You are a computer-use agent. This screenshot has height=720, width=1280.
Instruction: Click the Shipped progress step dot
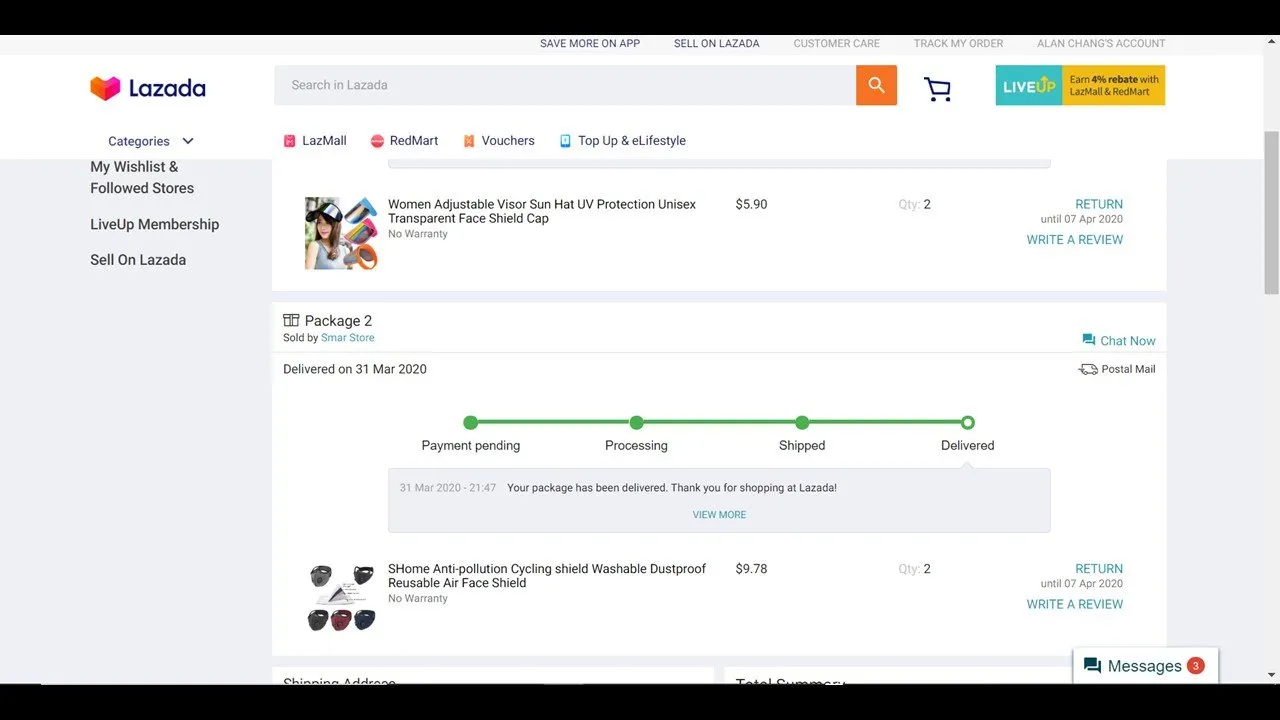[x=802, y=423]
